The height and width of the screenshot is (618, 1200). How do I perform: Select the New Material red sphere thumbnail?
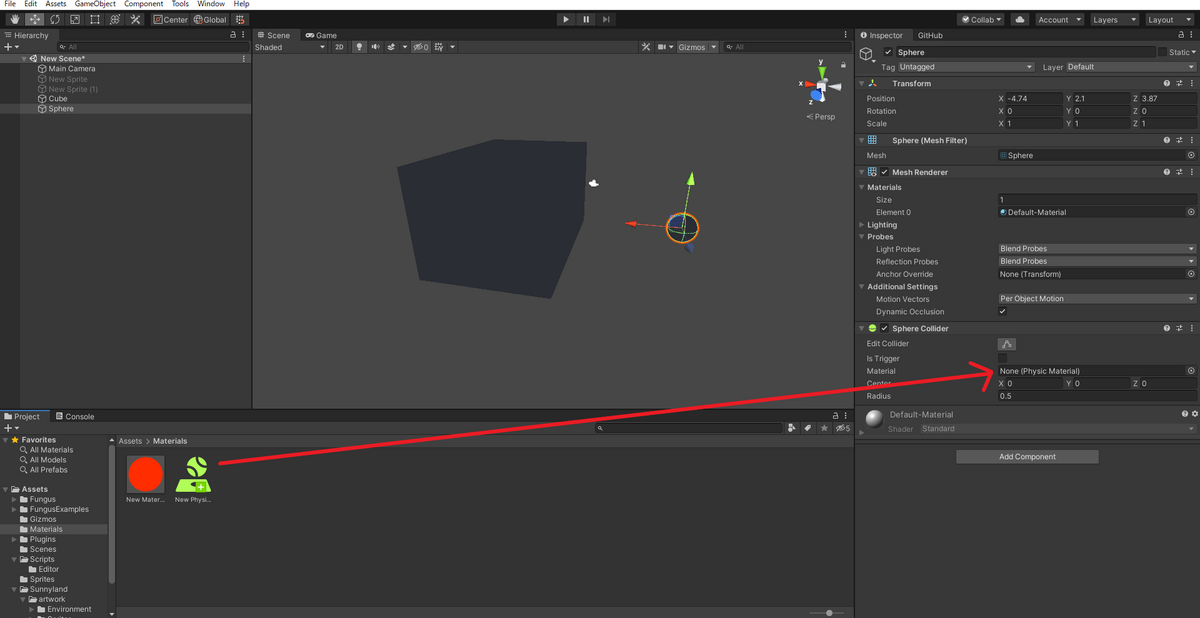pyautogui.click(x=145, y=474)
